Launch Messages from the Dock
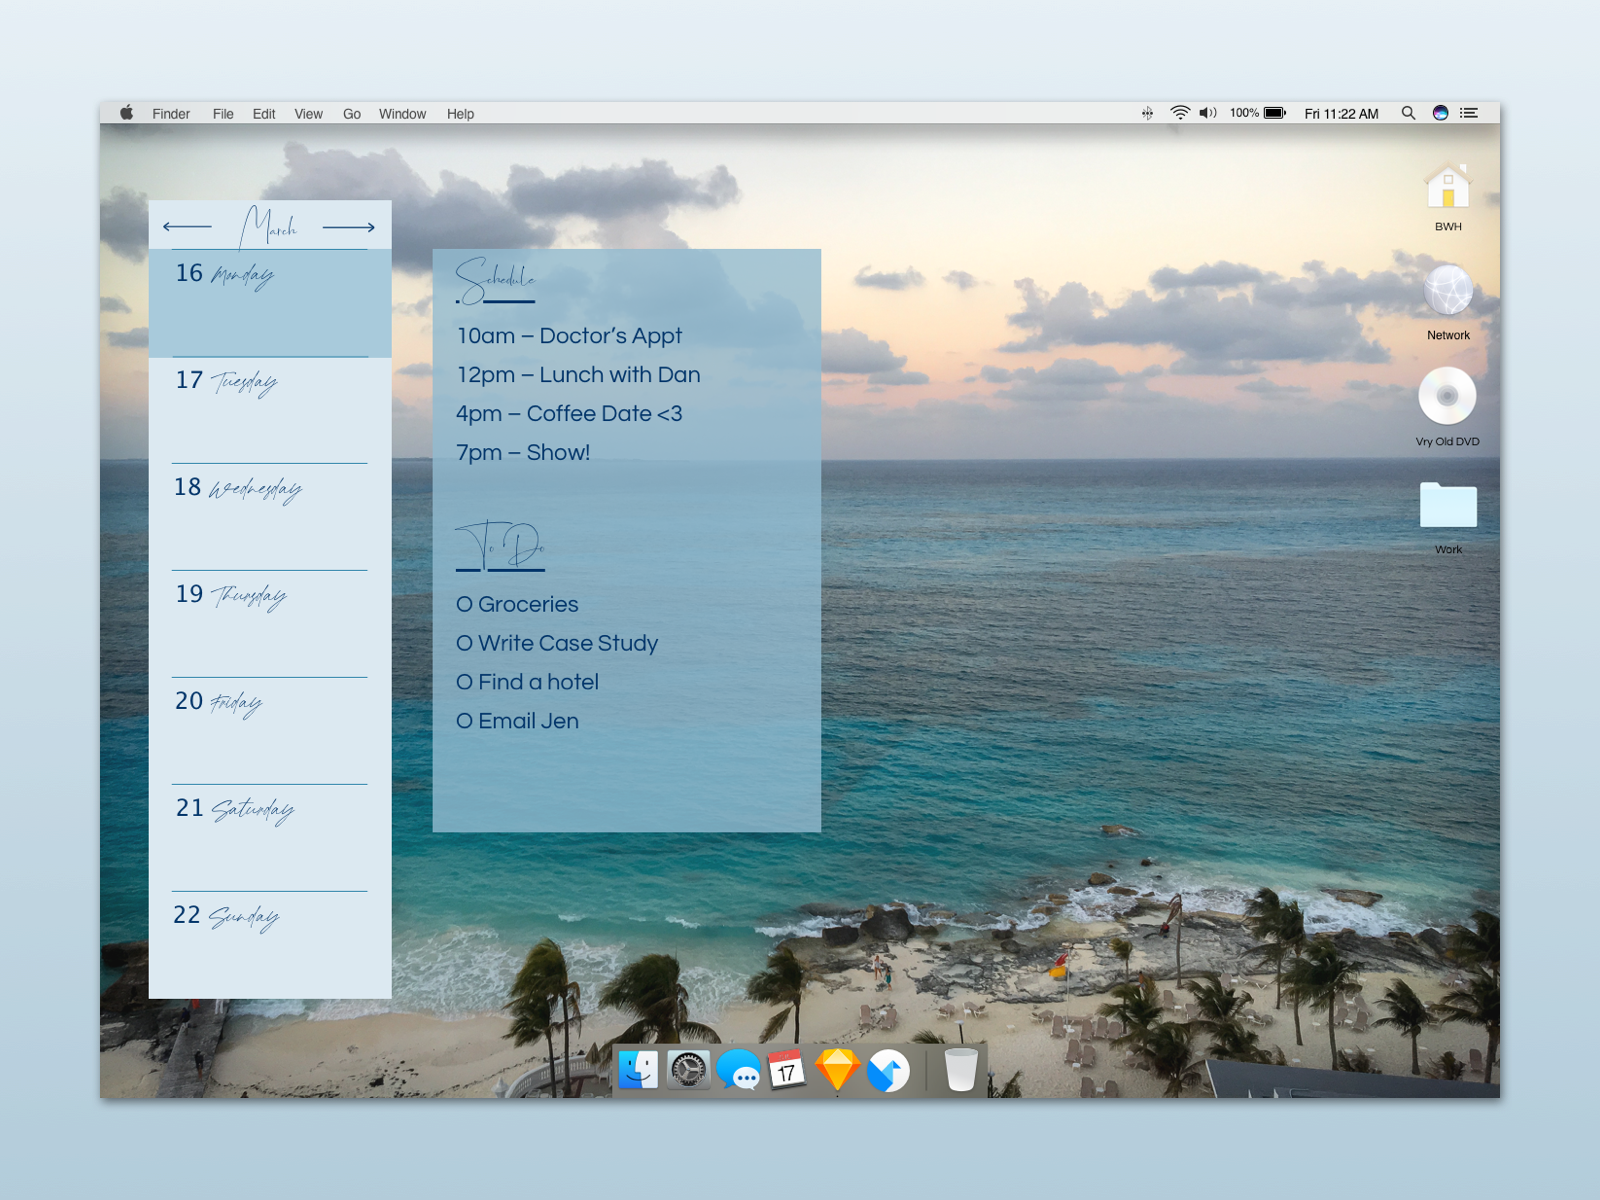Image resolution: width=1600 pixels, height=1200 pixels. pos(738,1072)
